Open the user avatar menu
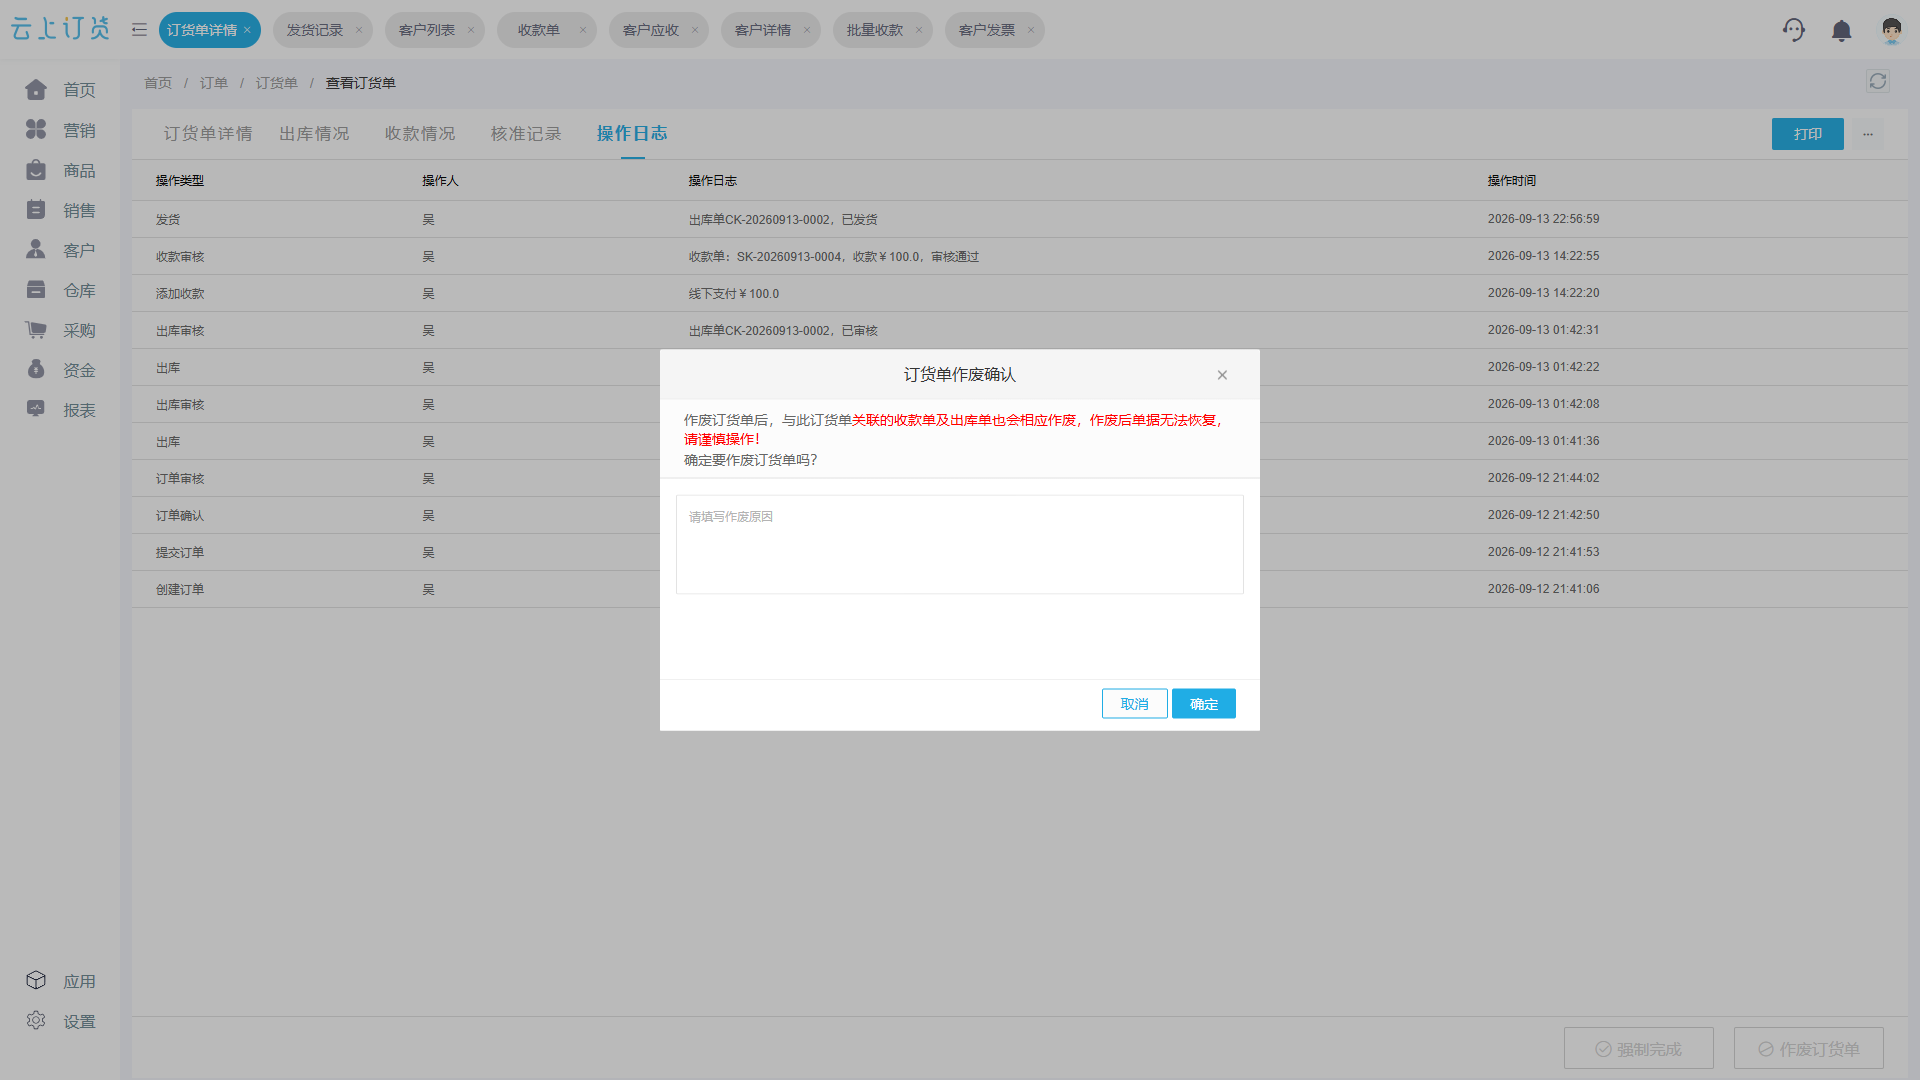The width and height of the screenshot is (1920, 1080). 1891,30
